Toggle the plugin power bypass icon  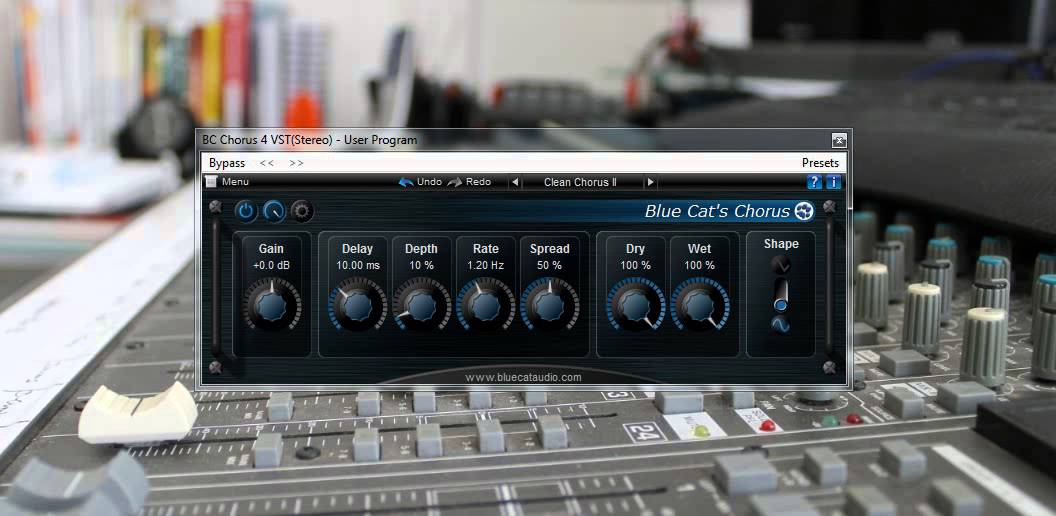click(246, 212)
